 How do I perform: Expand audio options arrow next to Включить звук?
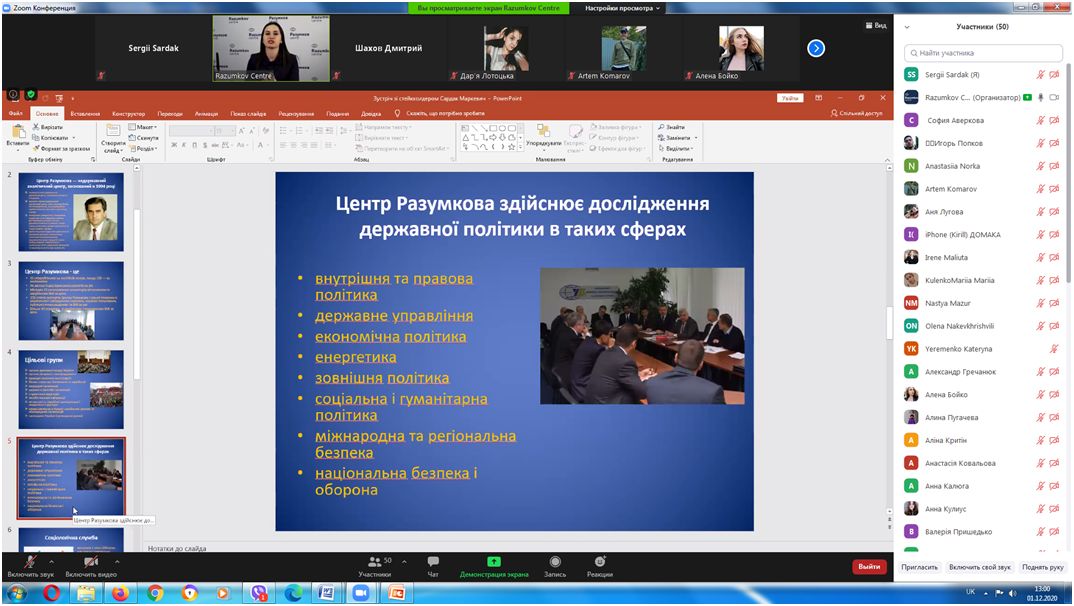click(x=51, y=562)
